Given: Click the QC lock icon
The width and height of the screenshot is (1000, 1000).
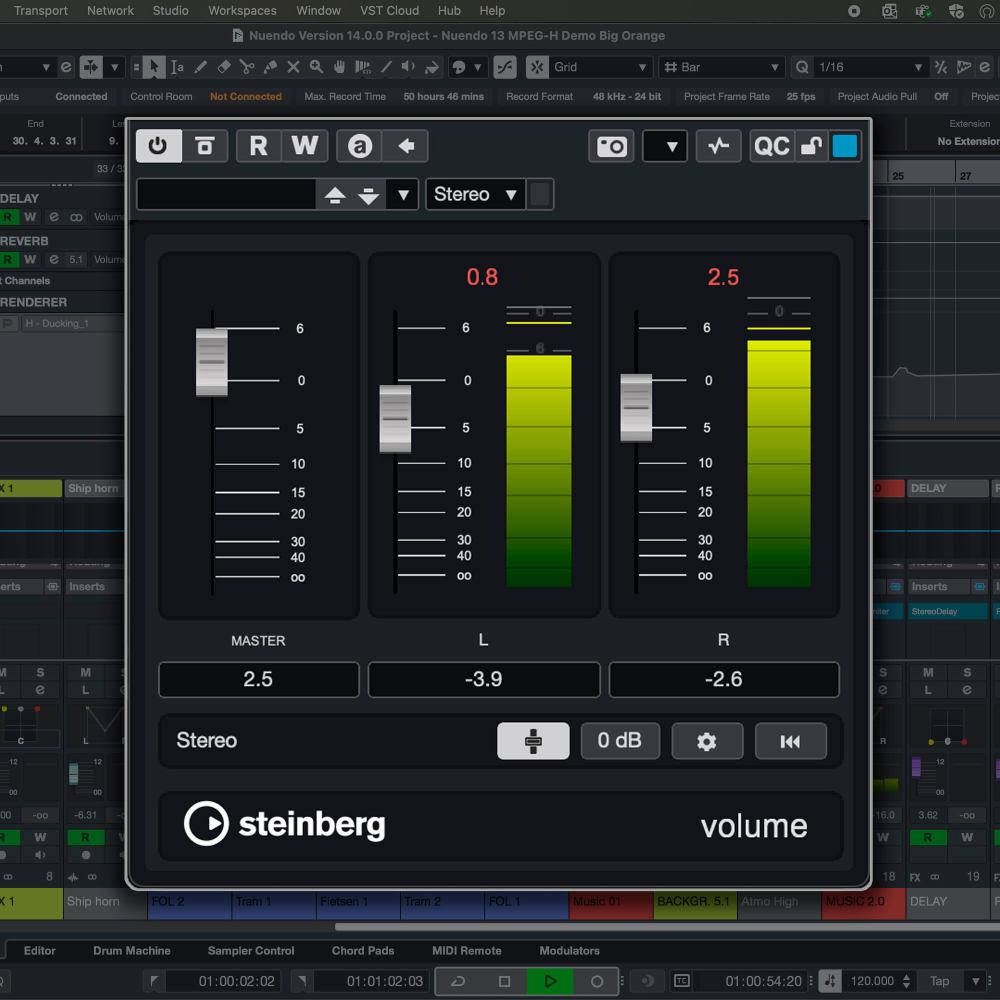Looking at the screenshot, I should coord(811,146).
